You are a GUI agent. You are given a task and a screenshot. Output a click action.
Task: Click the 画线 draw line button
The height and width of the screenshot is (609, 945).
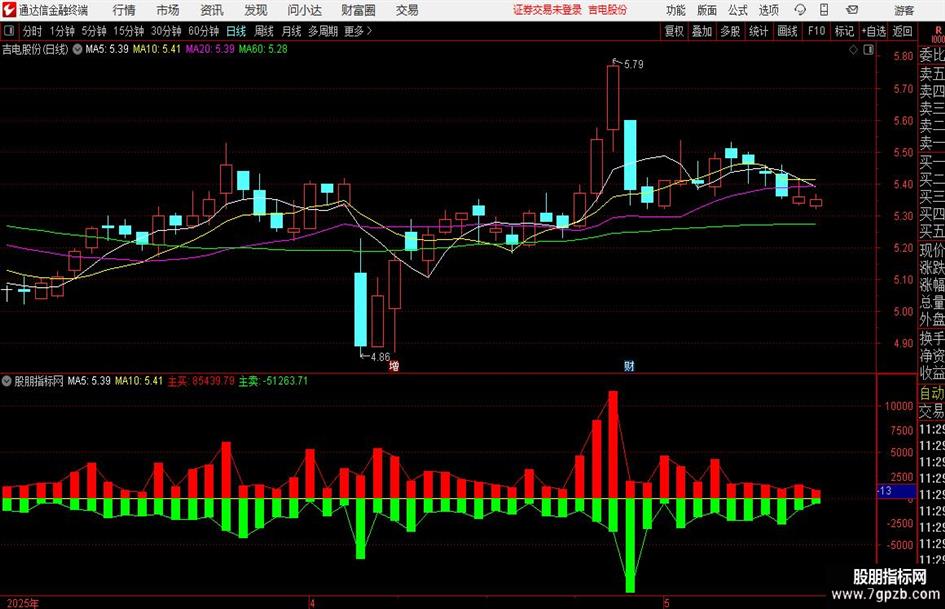[x=787, y=31]
